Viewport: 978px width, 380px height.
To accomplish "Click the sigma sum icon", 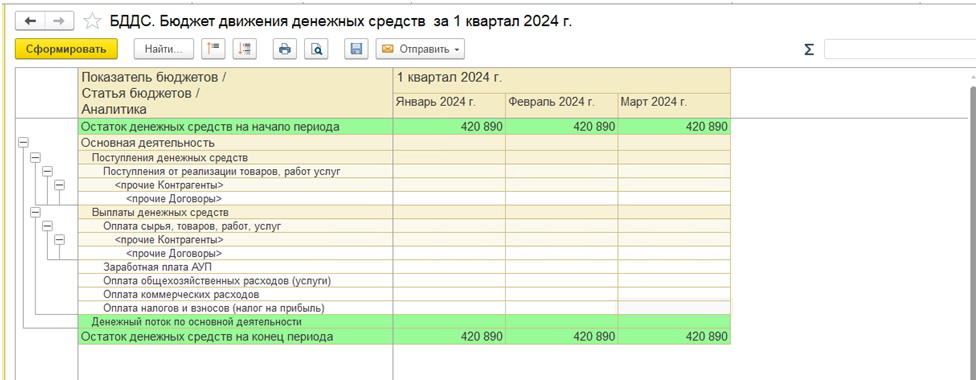I will pyautogui.click(x=809, y=50).
